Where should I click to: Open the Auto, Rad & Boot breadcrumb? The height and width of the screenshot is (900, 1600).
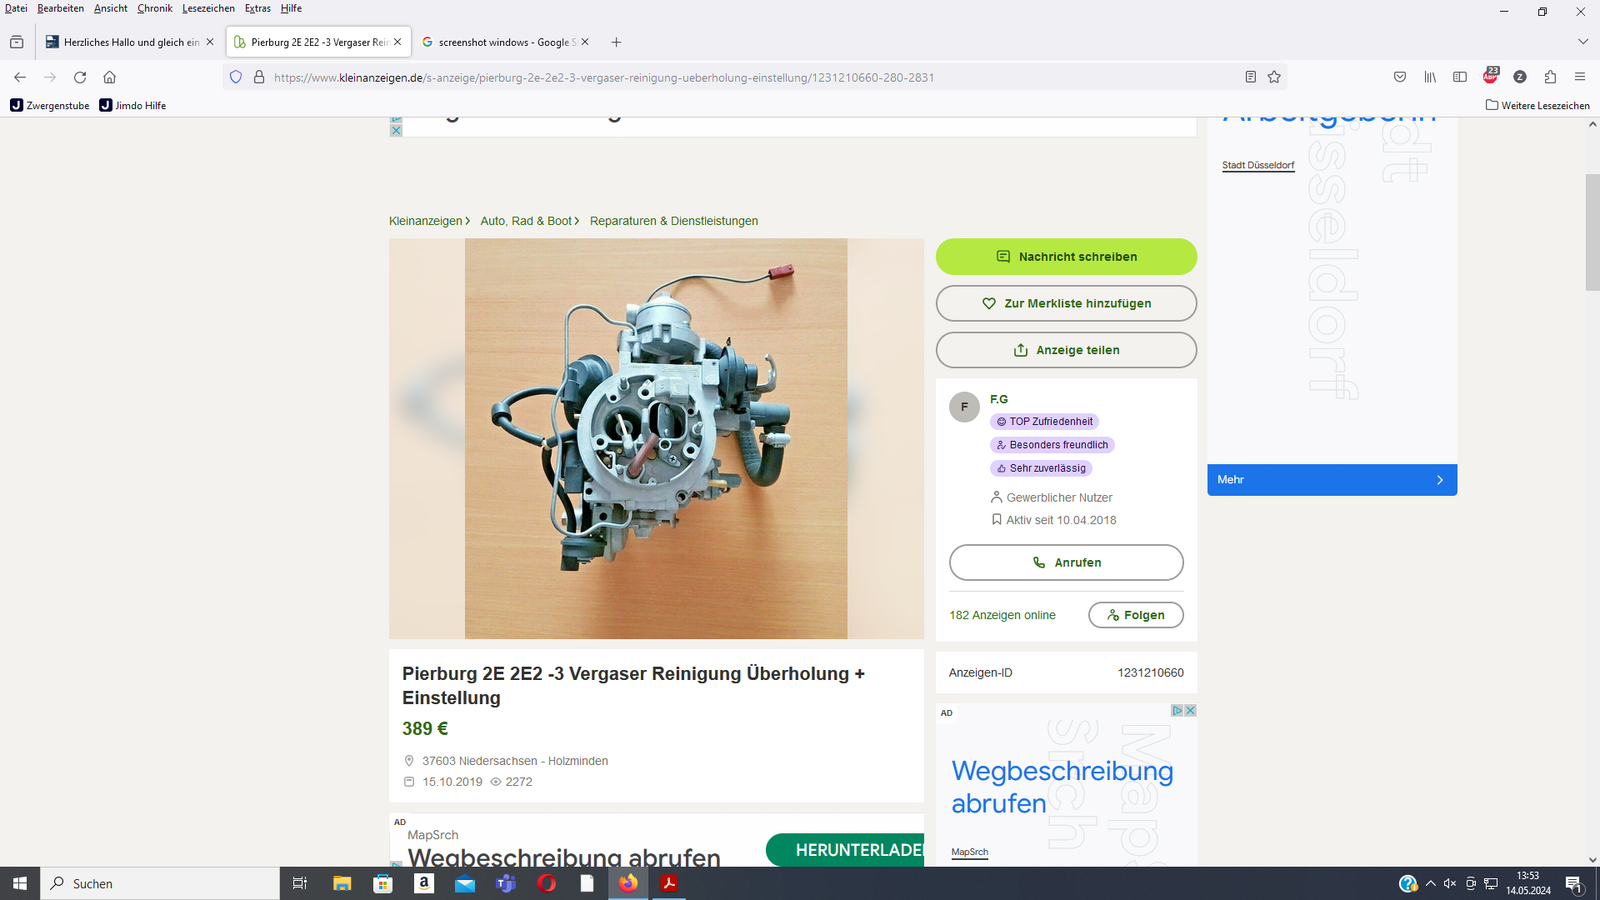click(x=526, y=221)
